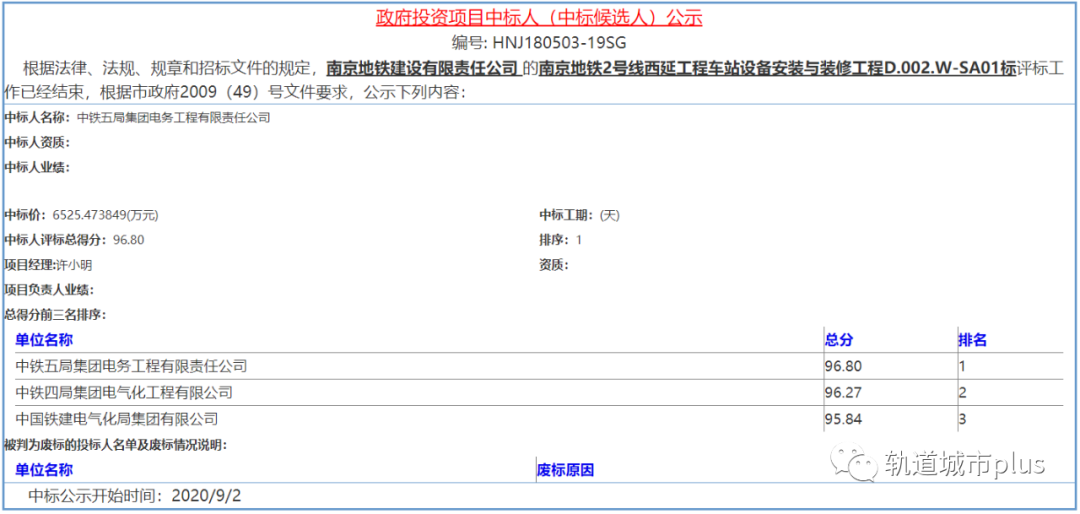Click the 中标人评标总得分 96.80 value

(128, 240)
